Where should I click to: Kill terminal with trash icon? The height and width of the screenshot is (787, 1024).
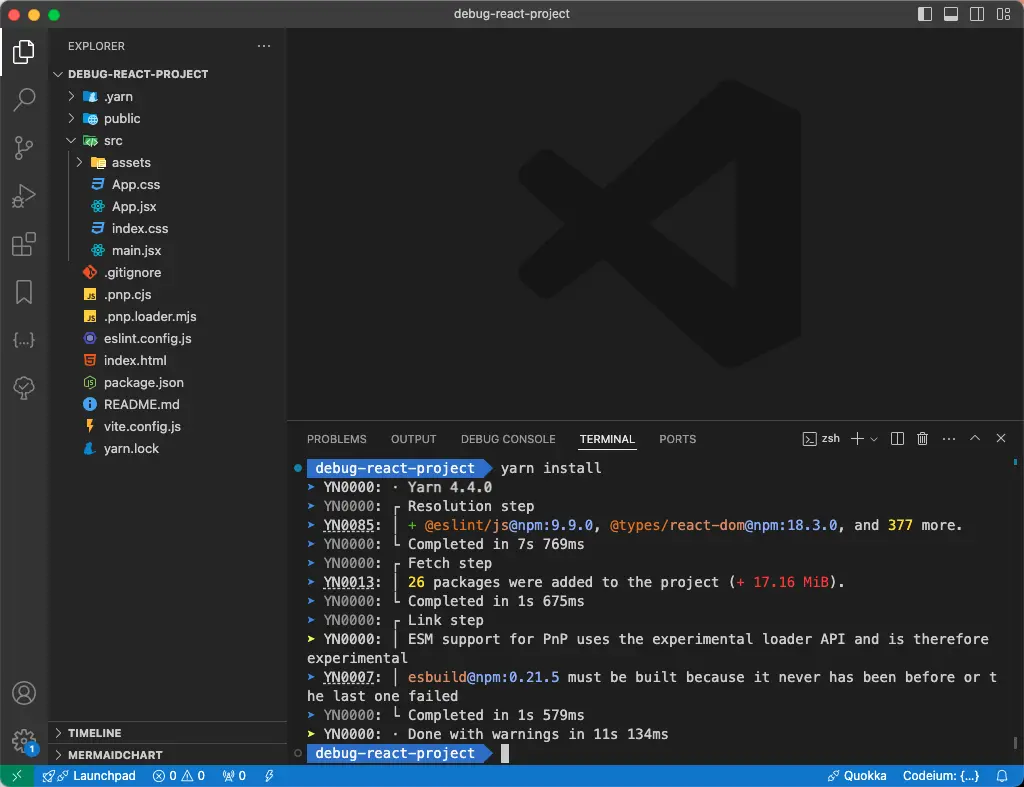pyautogui.click(x=923, y=439)
